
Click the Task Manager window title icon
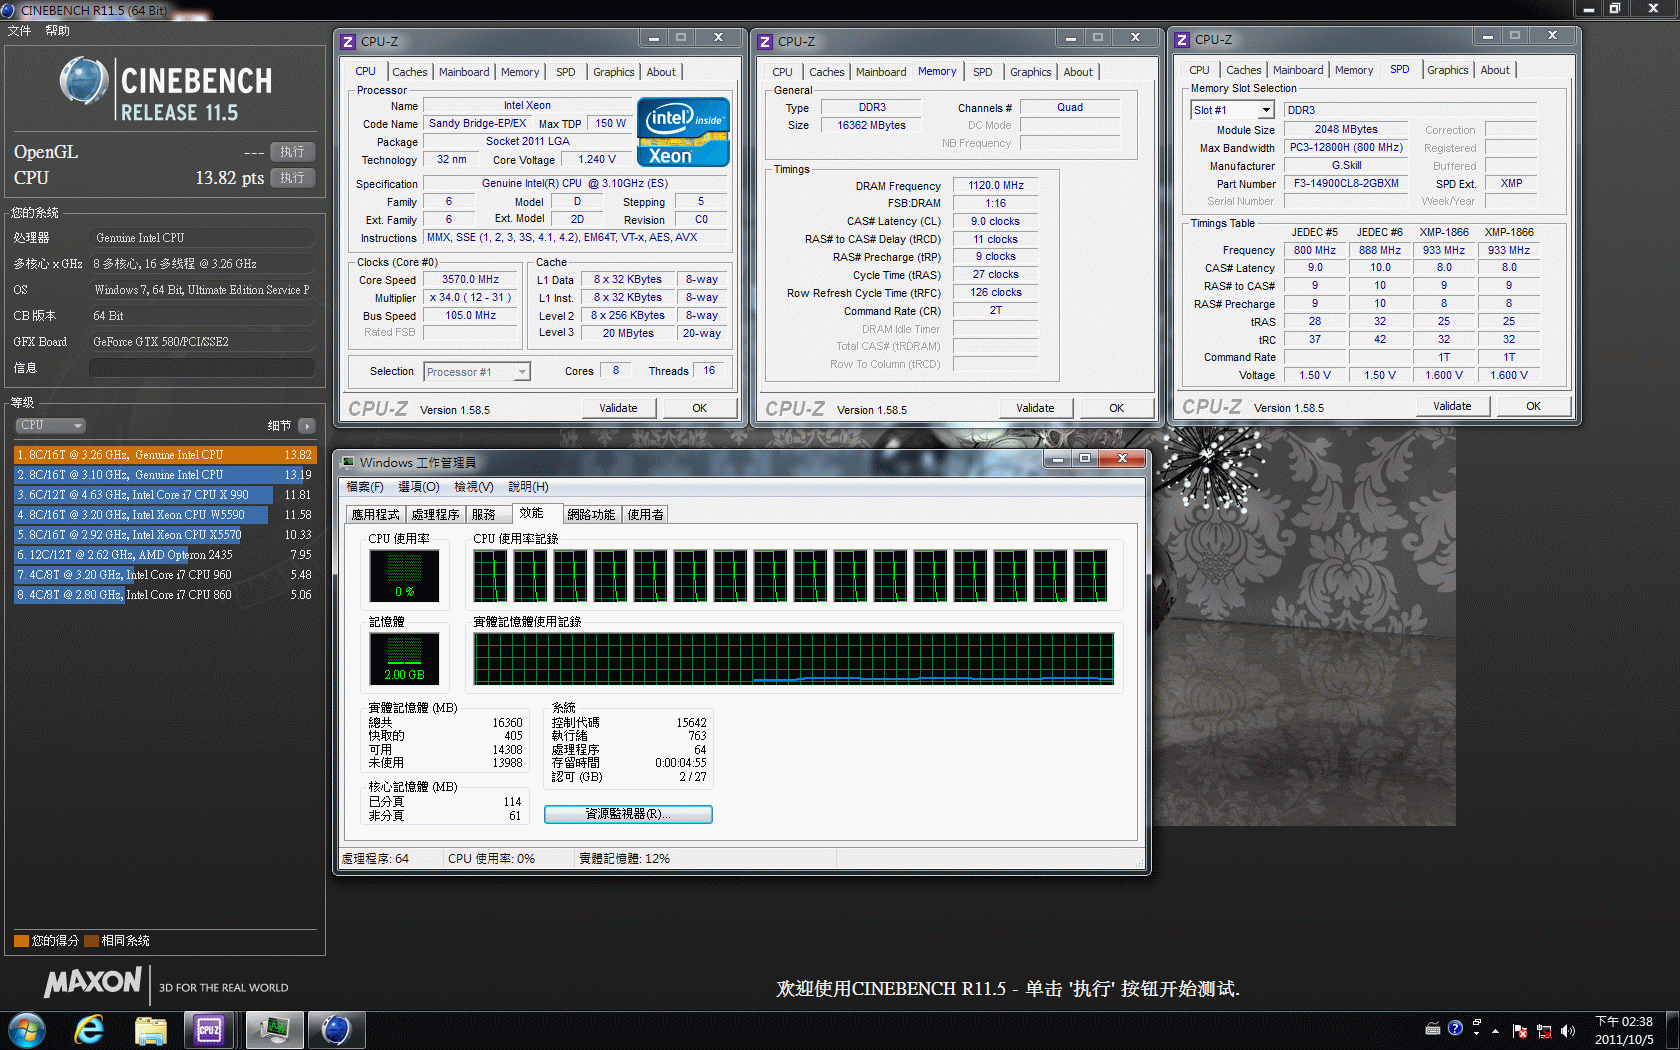[348, 462]
